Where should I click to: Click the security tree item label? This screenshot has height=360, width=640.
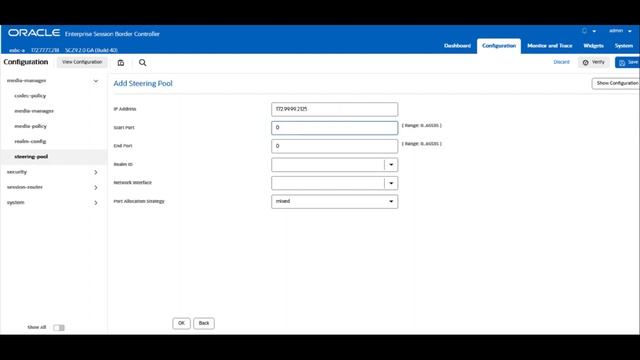[x=17, y=172]
